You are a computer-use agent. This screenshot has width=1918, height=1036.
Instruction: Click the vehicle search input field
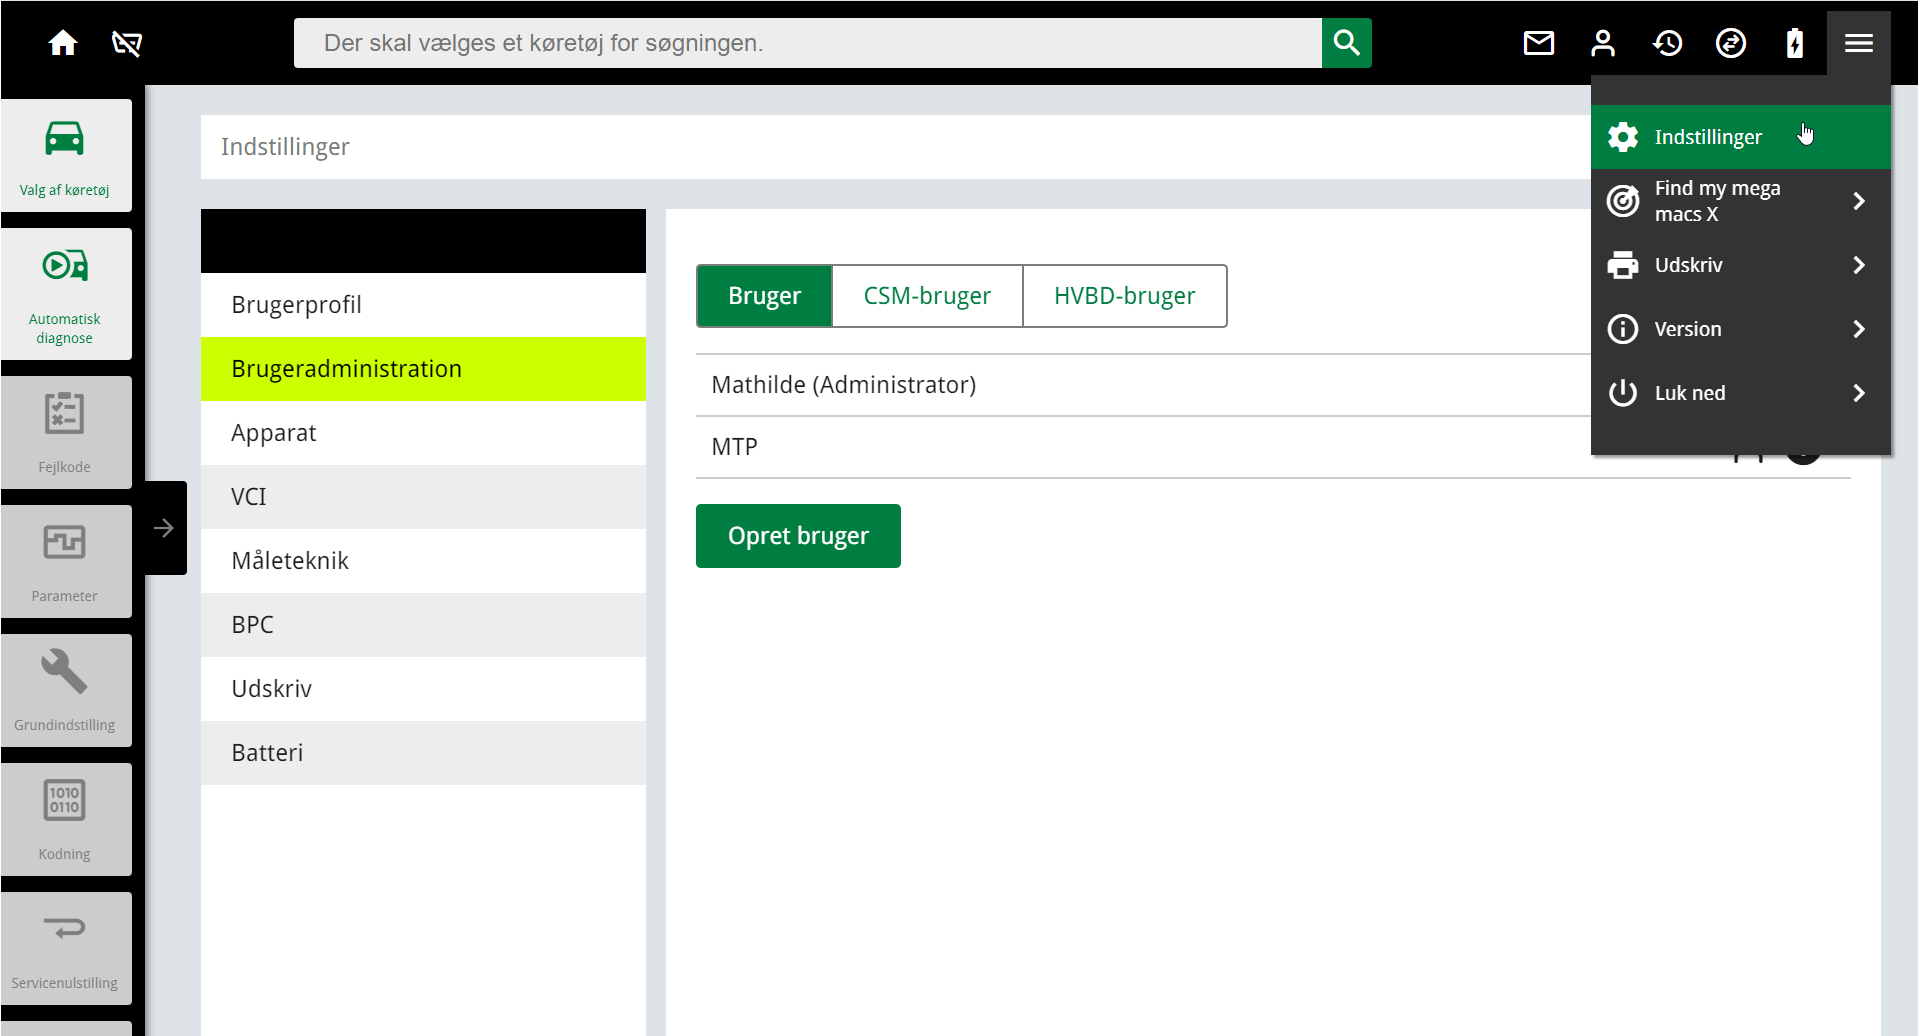[808, 43]
